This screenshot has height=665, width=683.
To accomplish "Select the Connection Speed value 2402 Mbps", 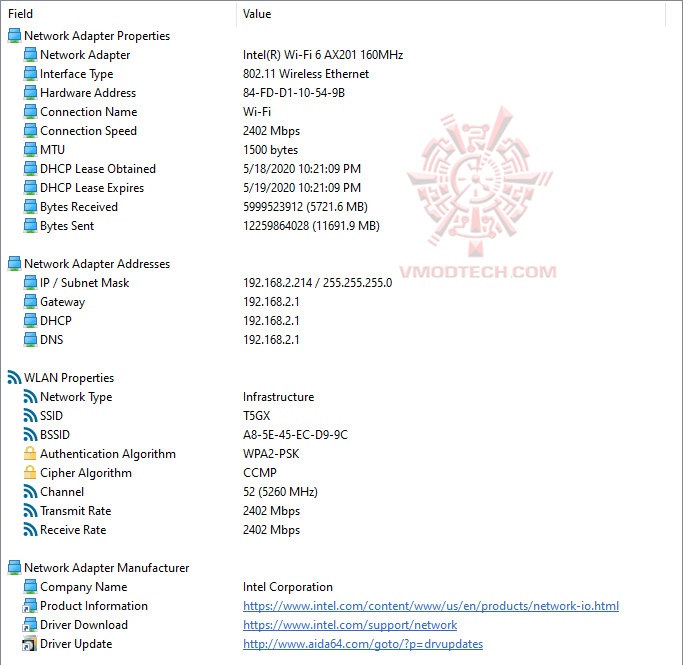I will 271,131.
